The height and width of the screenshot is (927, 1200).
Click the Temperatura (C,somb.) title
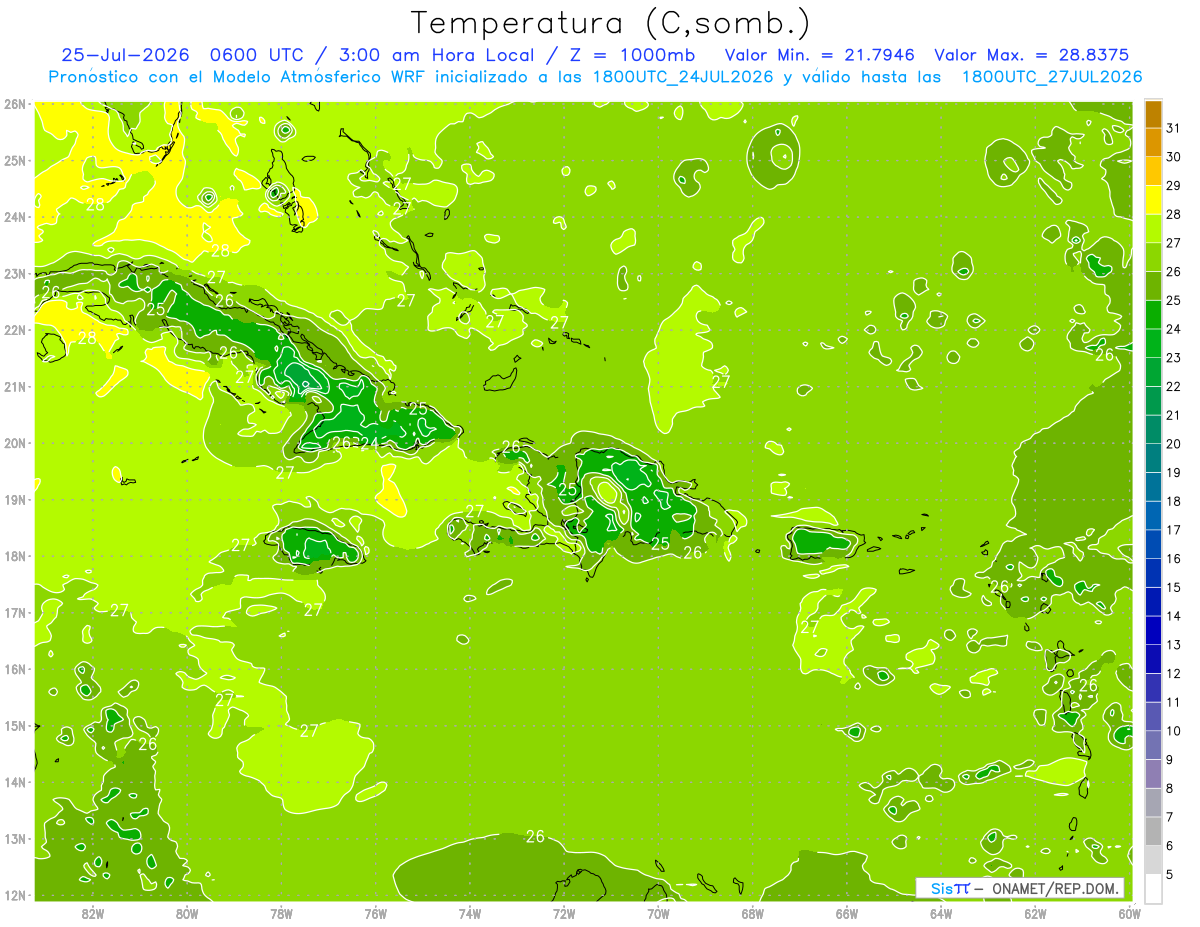(611, 23)
